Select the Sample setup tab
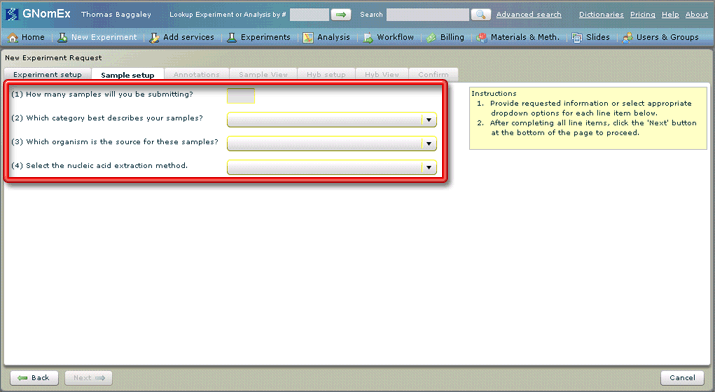This screenshot has width=715, height=392. click(x=128, y=75)
